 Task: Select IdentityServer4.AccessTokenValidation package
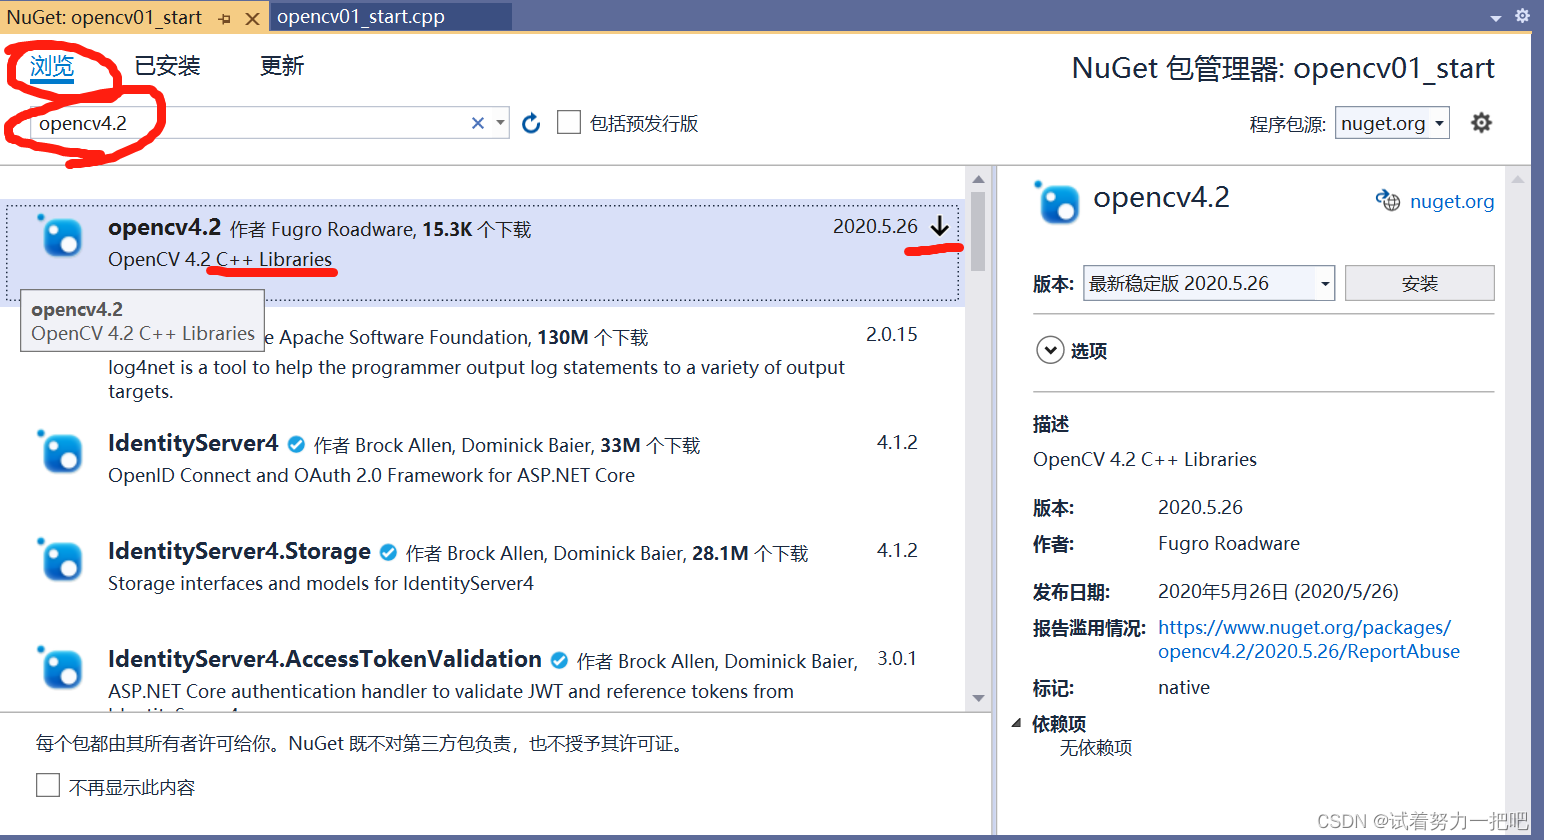(482, 675)
